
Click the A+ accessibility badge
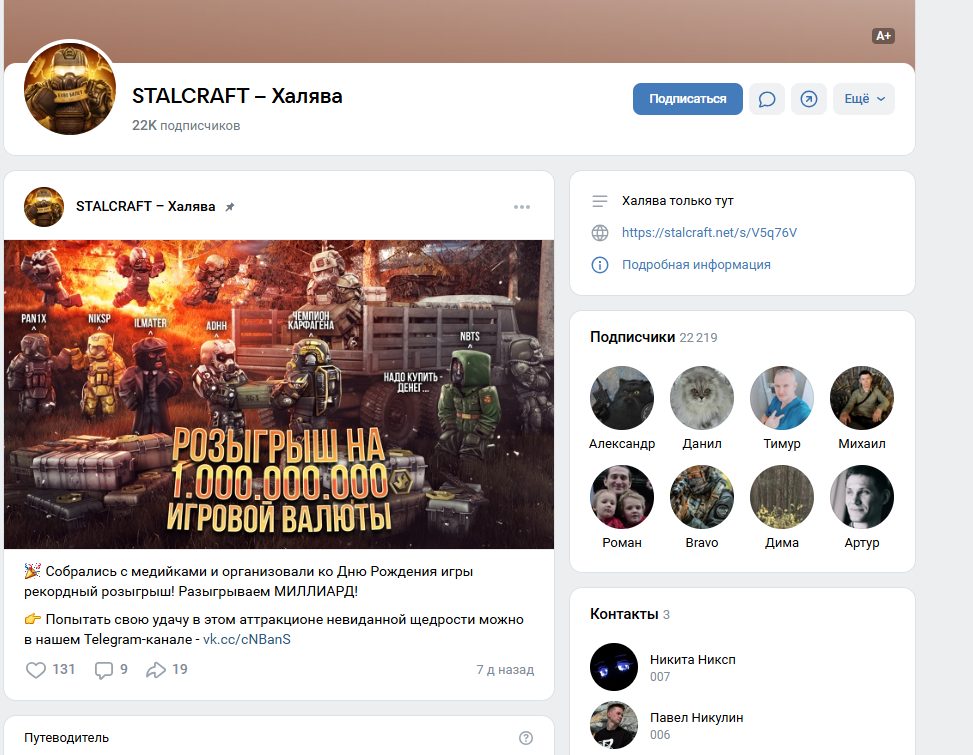click(x=883, y=36)
